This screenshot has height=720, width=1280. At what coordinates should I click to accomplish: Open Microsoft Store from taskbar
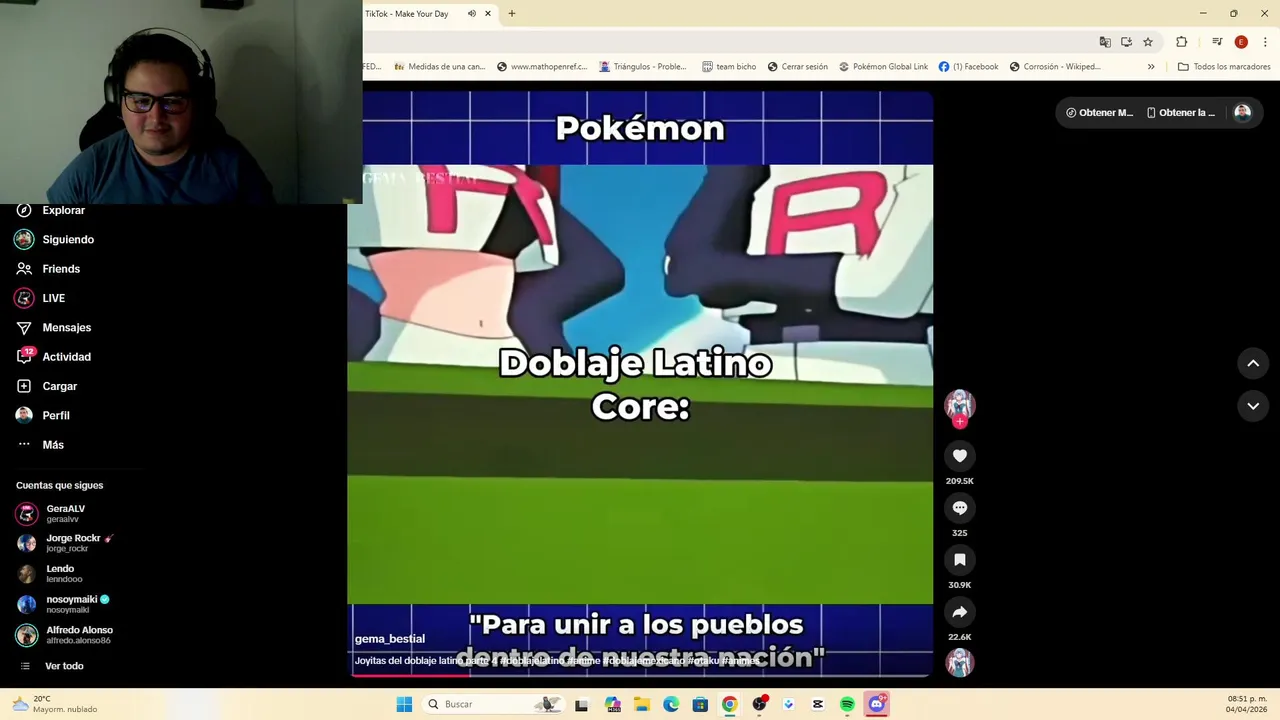pyautogui.click(x=700, y=704)
